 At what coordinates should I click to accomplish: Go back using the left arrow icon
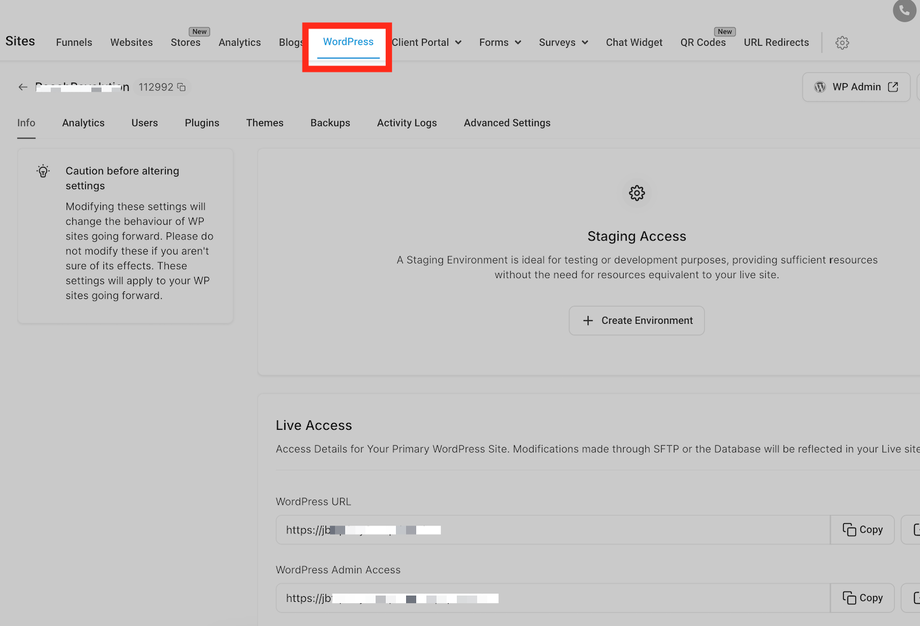coord(23,87)
